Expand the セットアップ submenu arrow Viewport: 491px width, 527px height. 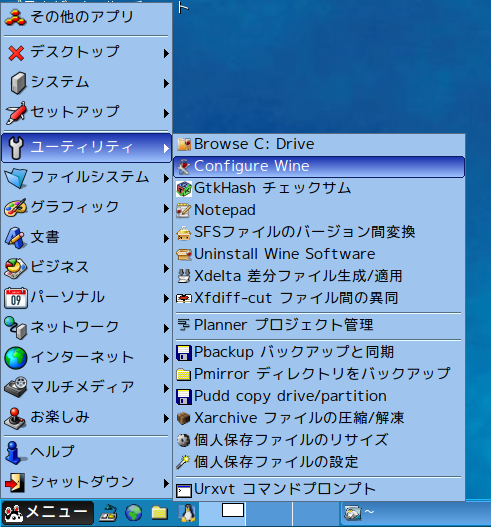click(x=166, y=113)
